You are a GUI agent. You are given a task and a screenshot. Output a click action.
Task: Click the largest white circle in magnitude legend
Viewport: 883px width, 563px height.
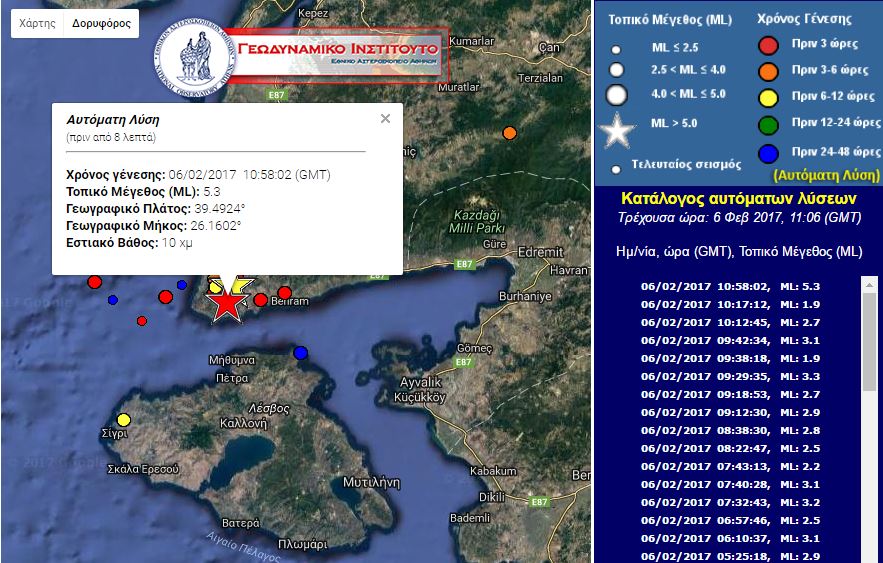coord(617,95)
